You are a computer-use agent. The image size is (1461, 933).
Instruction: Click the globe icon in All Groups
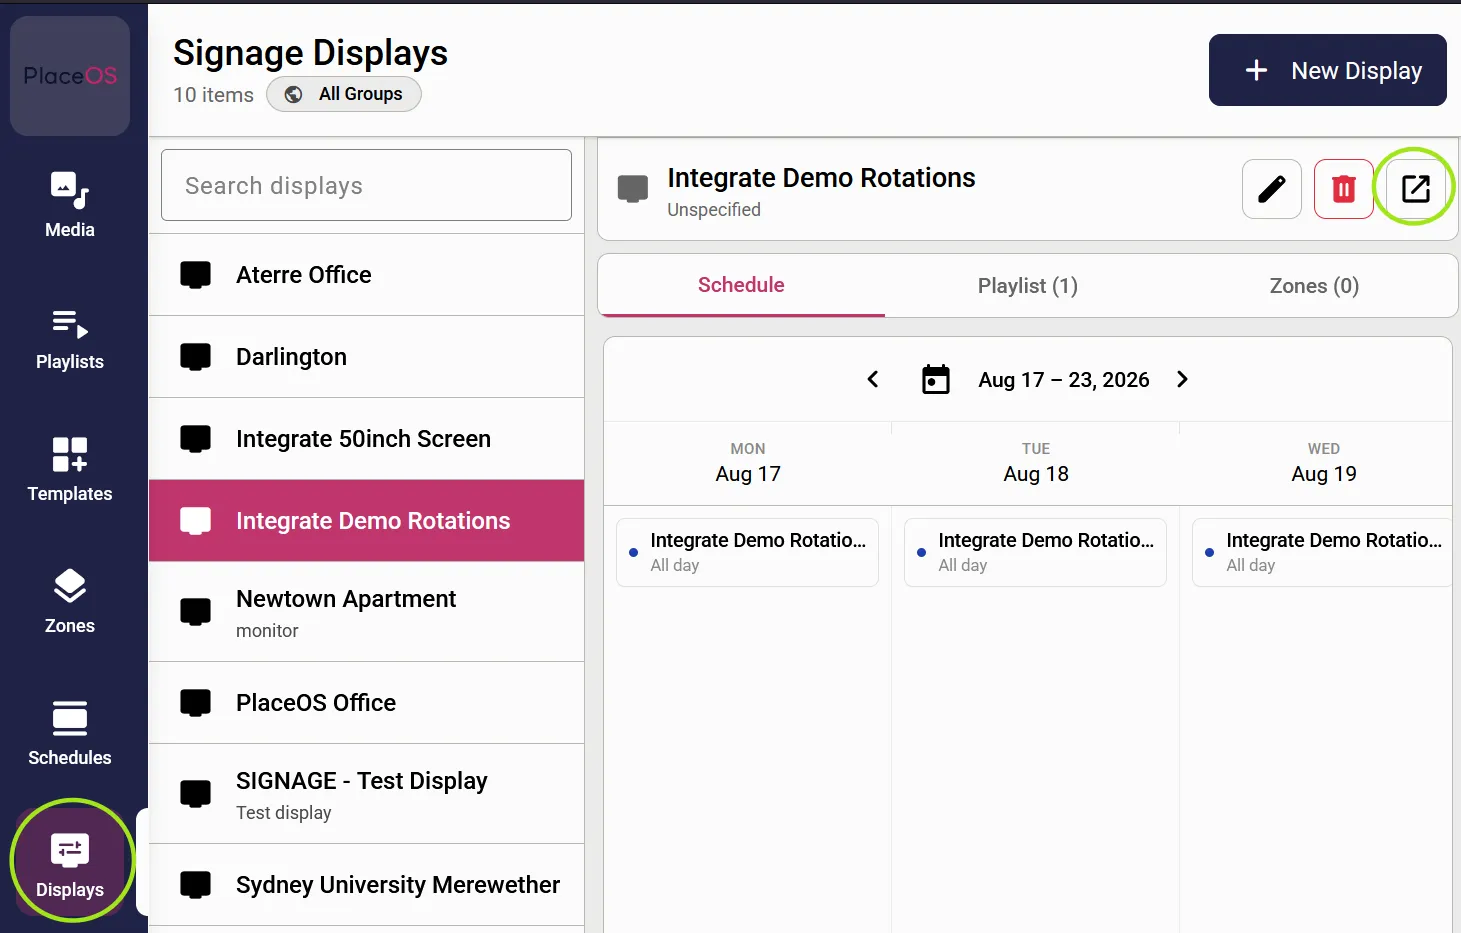click(x=294, y=94)
